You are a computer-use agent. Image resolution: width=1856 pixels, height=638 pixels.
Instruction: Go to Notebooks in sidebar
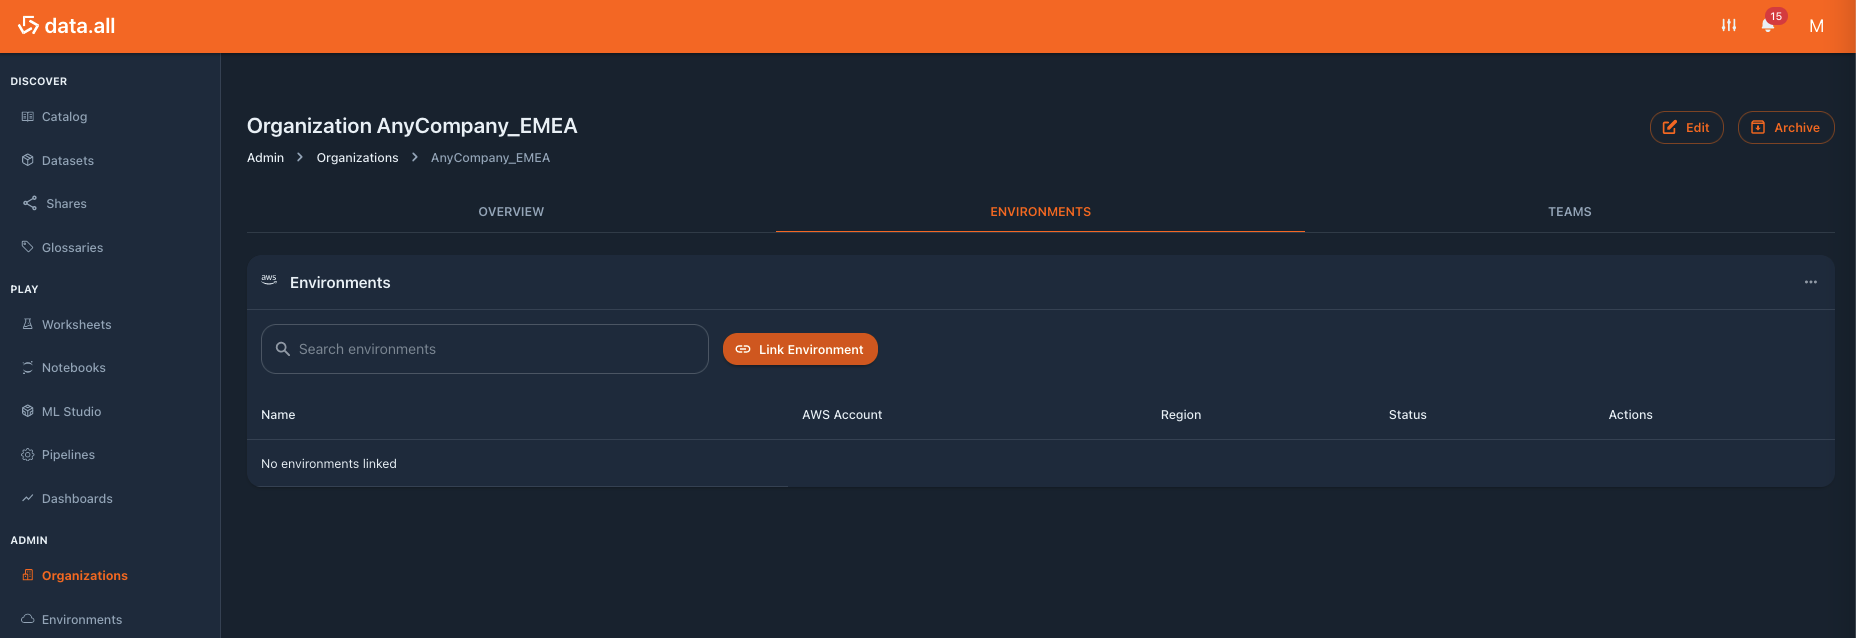[74, 368]
